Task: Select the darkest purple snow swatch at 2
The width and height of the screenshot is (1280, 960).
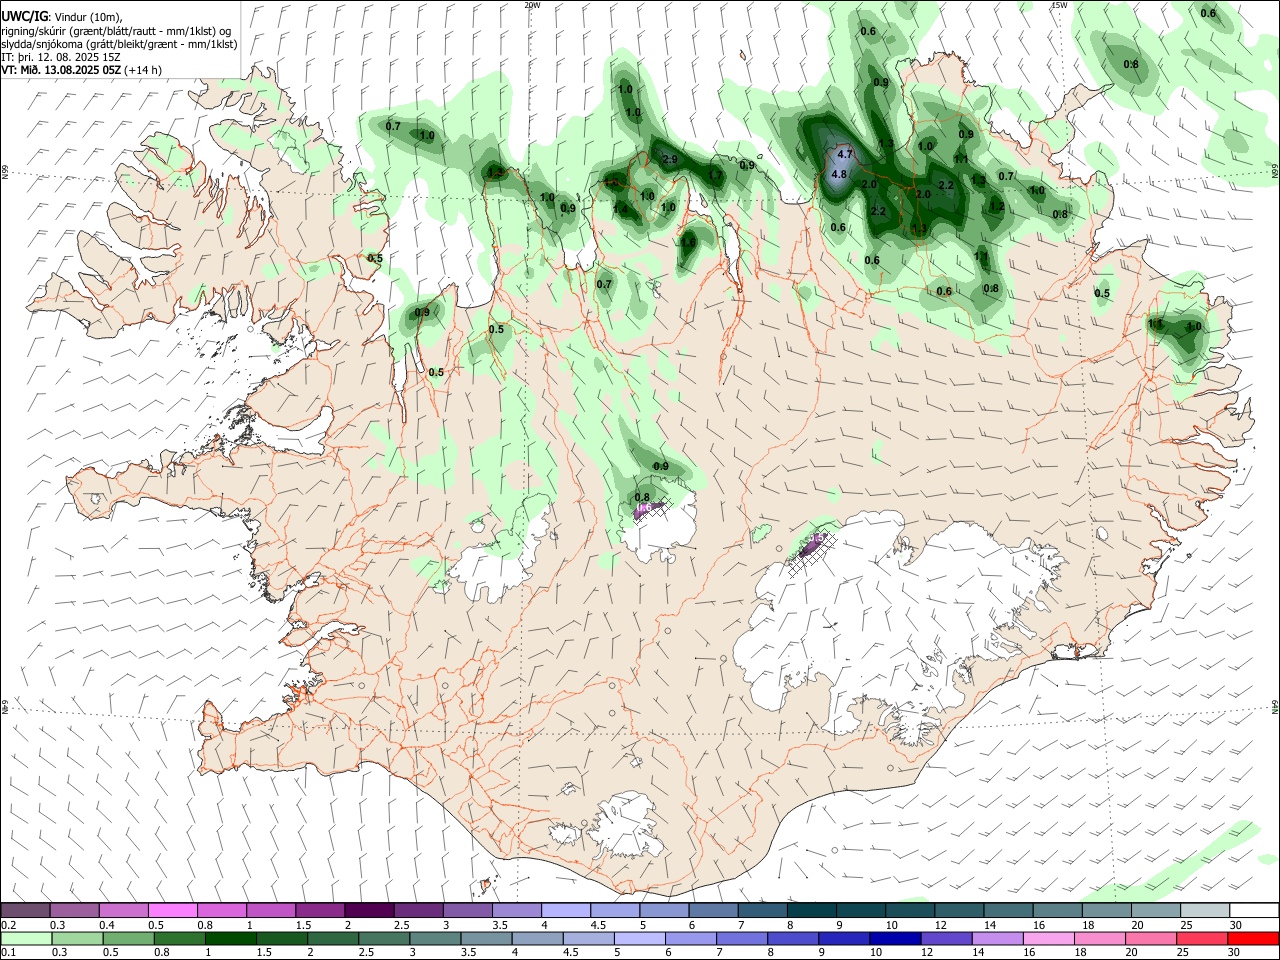Action: coord(369,910)
